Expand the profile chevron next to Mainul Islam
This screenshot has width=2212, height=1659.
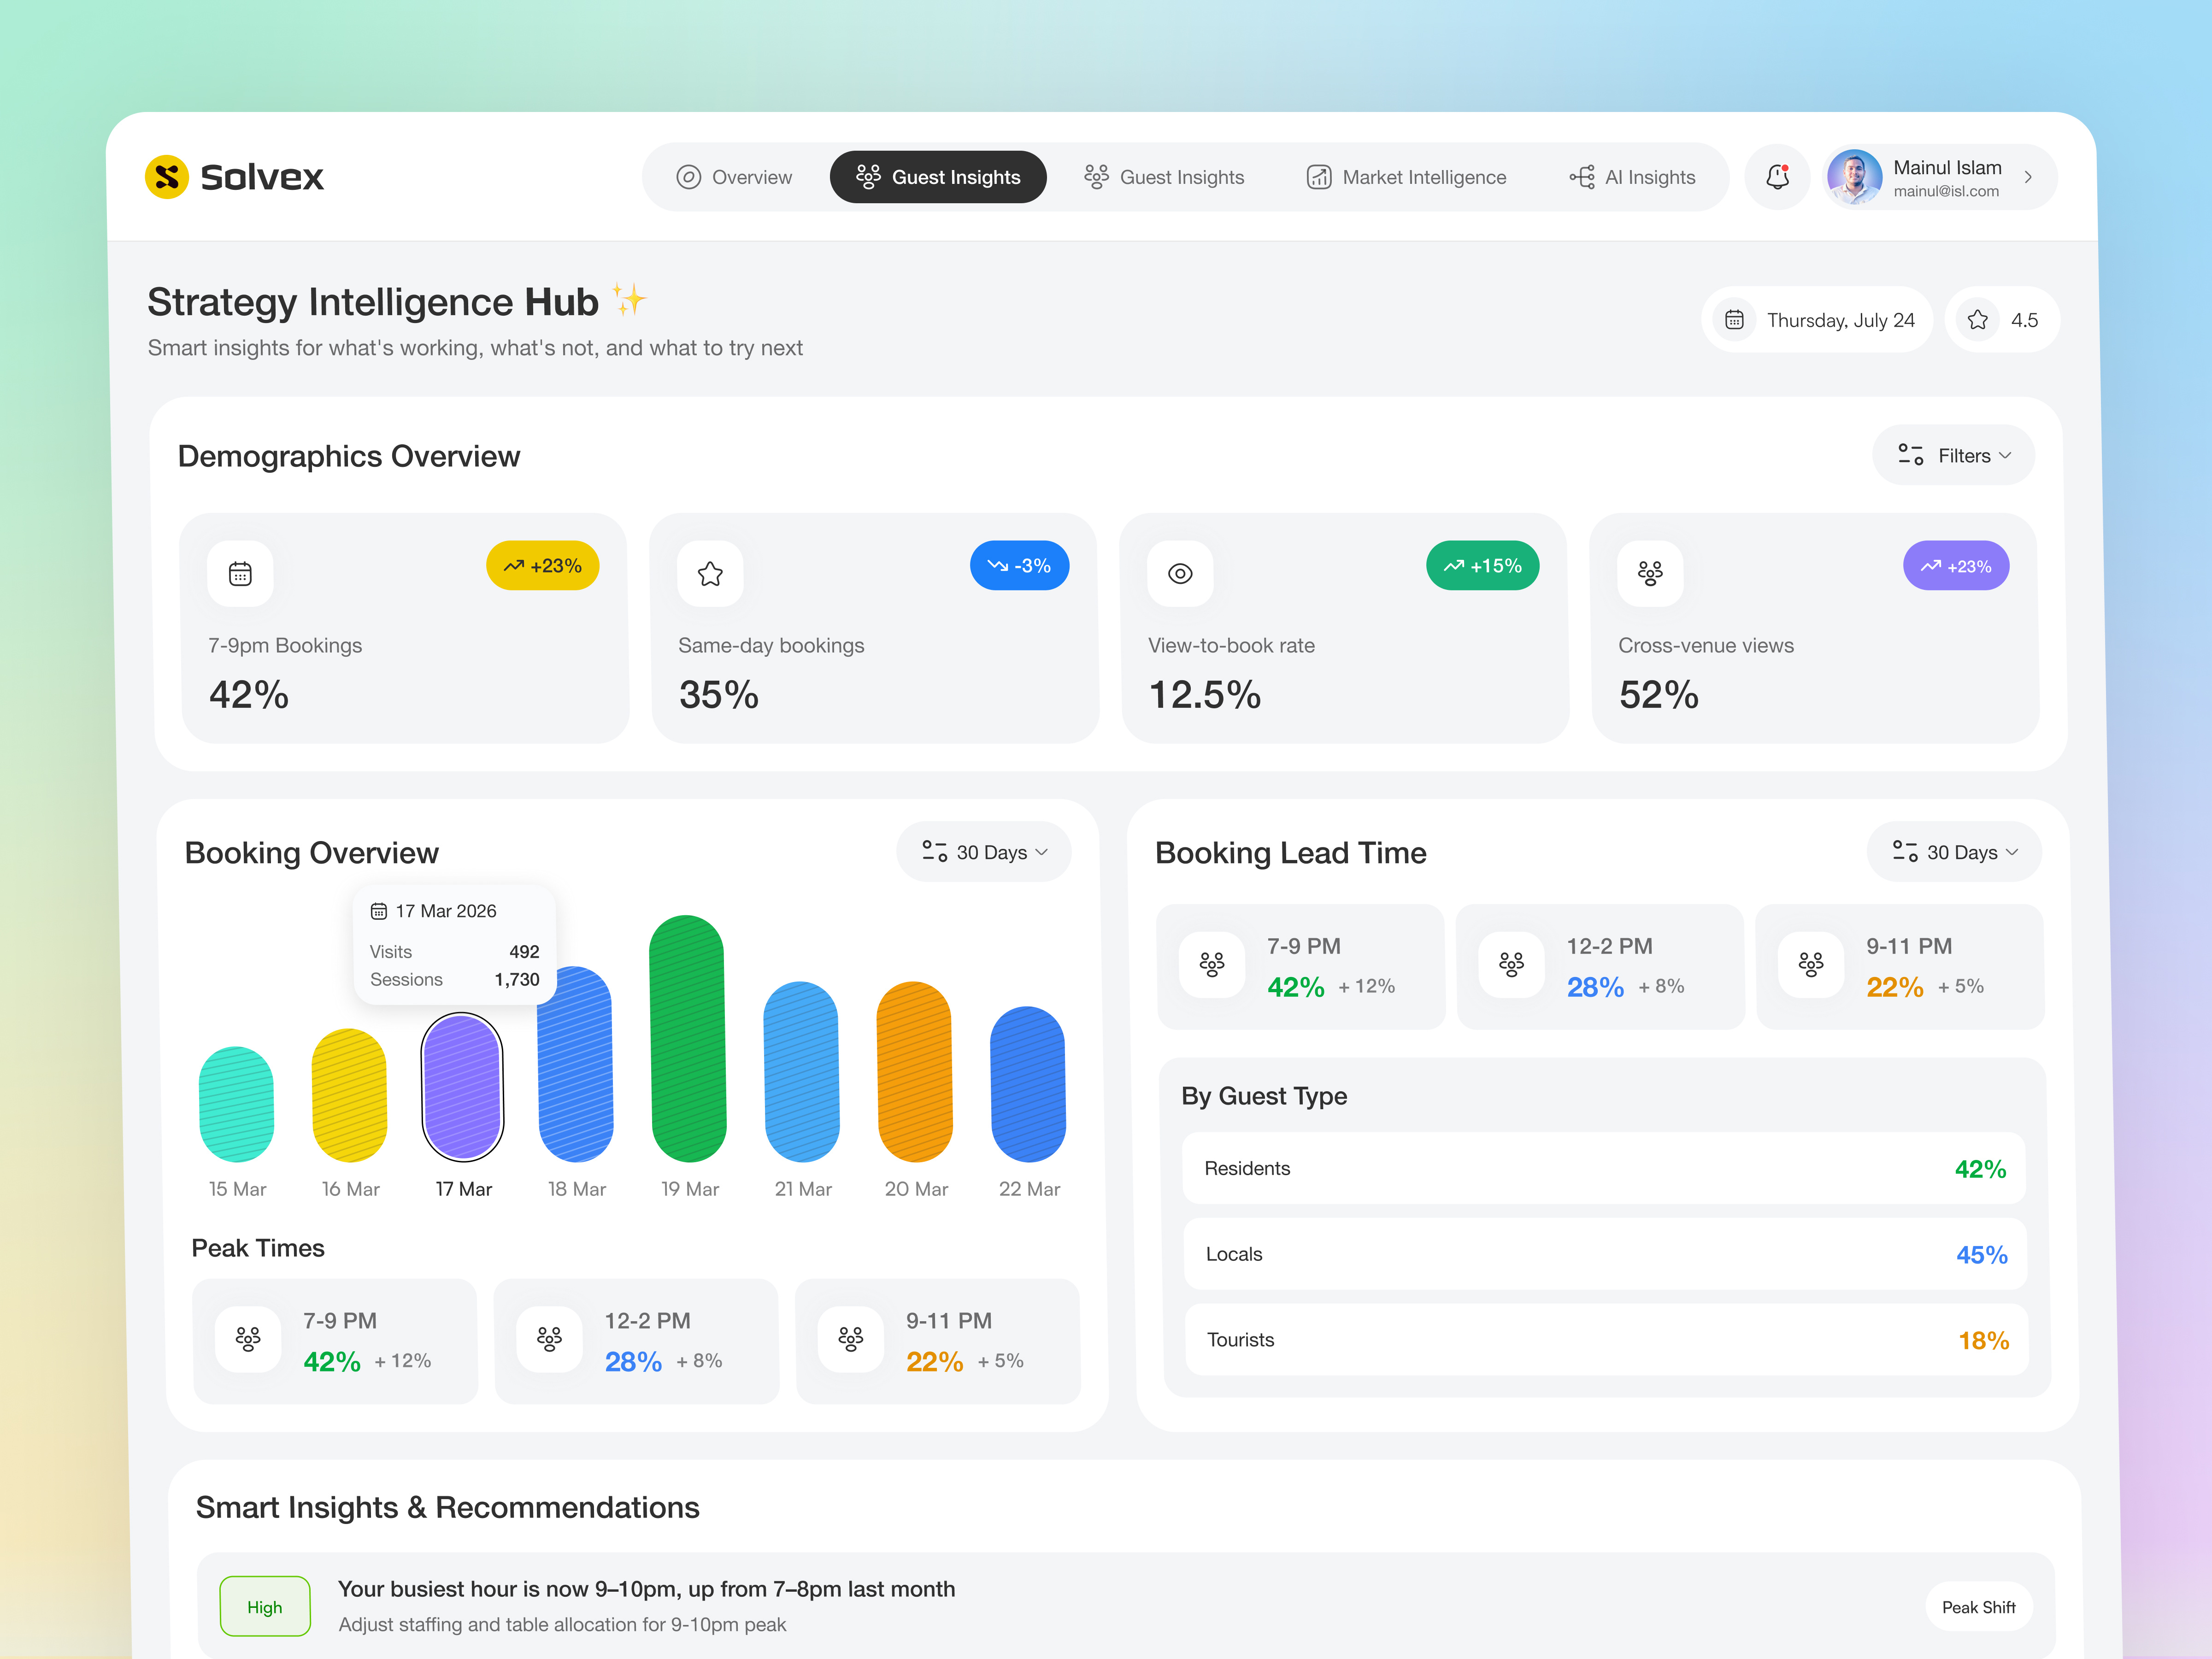[2029, 177]
